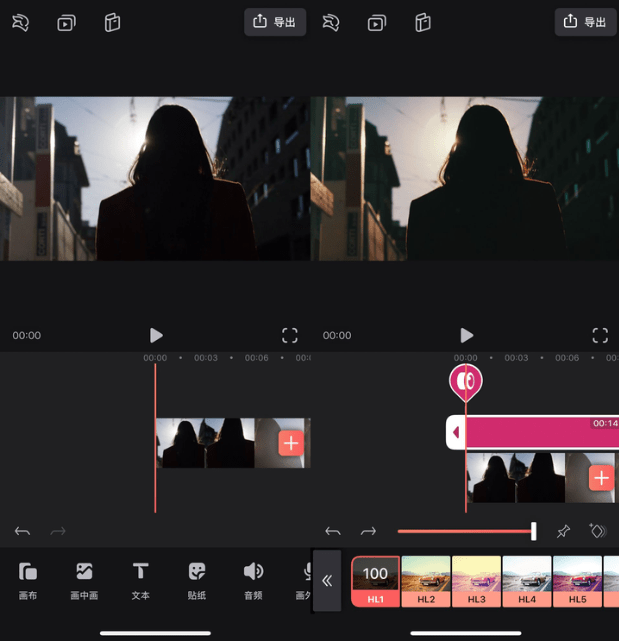This screenshot has height=641, width=619.
Task: Click left trim handle of pink filter clip
Action: pyautogui.click(x=456, y=432)
